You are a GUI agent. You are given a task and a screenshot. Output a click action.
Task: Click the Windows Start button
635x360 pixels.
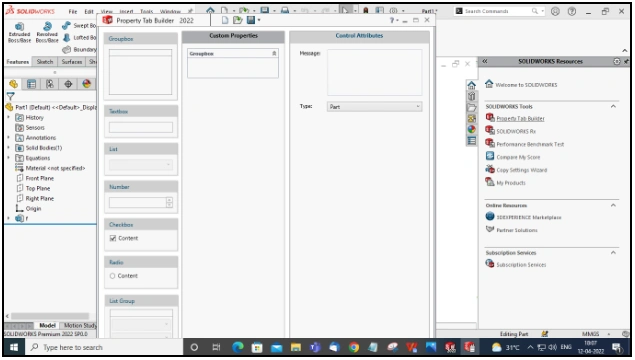[x=14, y=347]
